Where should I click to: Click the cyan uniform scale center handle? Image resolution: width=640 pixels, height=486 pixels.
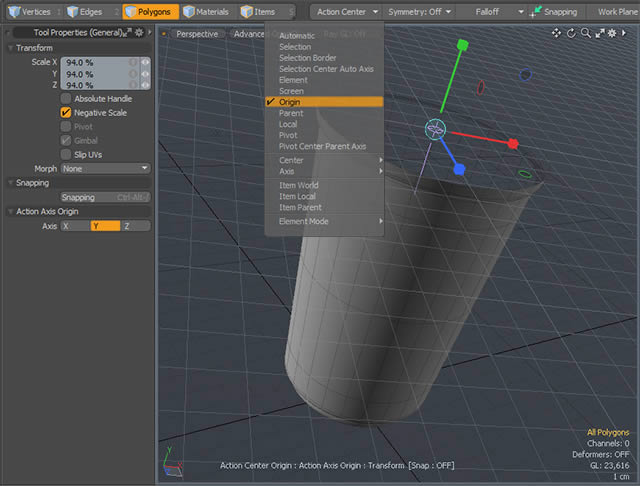(435, 130)
